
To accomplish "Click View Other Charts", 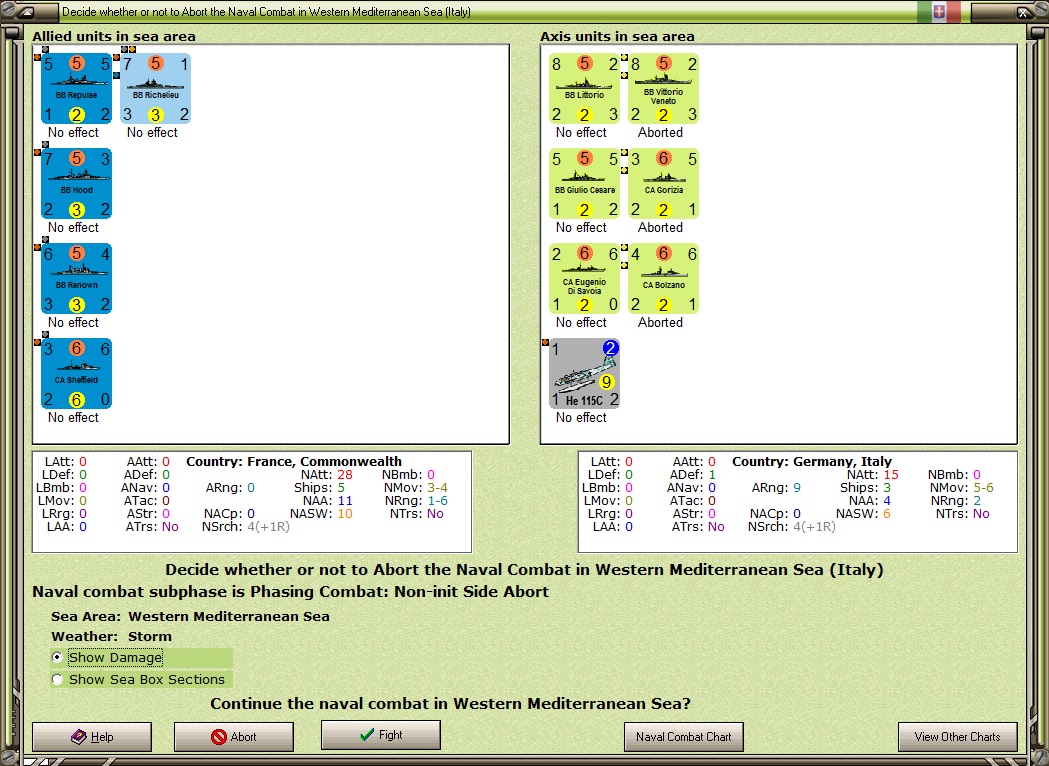I will tap(957, 737).
